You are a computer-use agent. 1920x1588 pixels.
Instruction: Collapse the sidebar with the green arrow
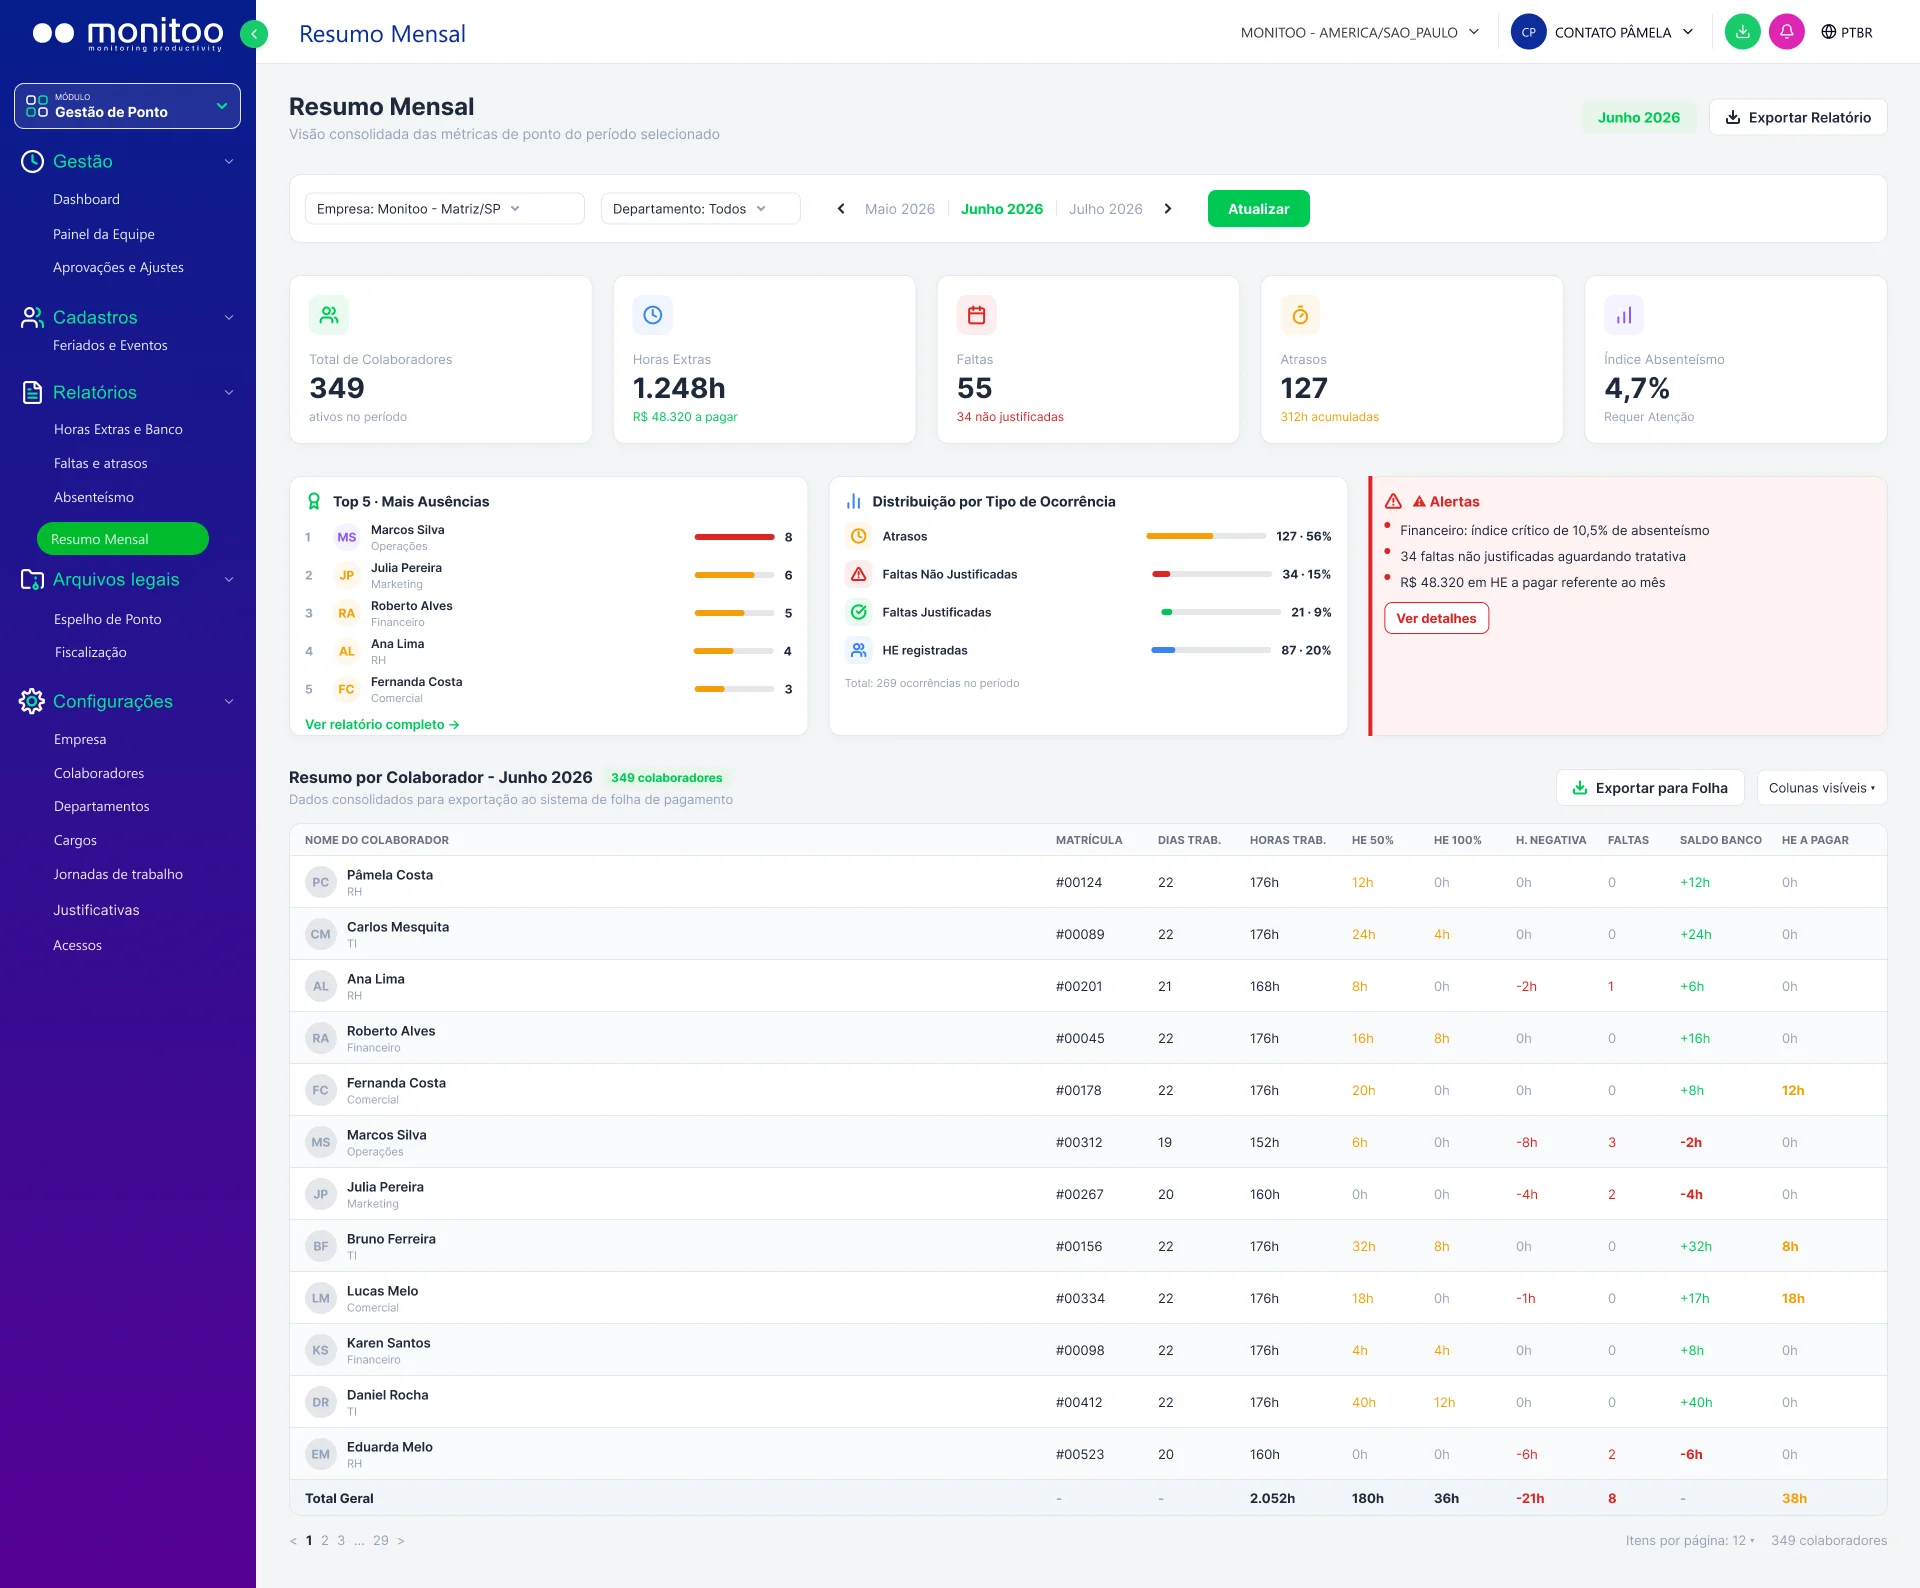[254, 34]
